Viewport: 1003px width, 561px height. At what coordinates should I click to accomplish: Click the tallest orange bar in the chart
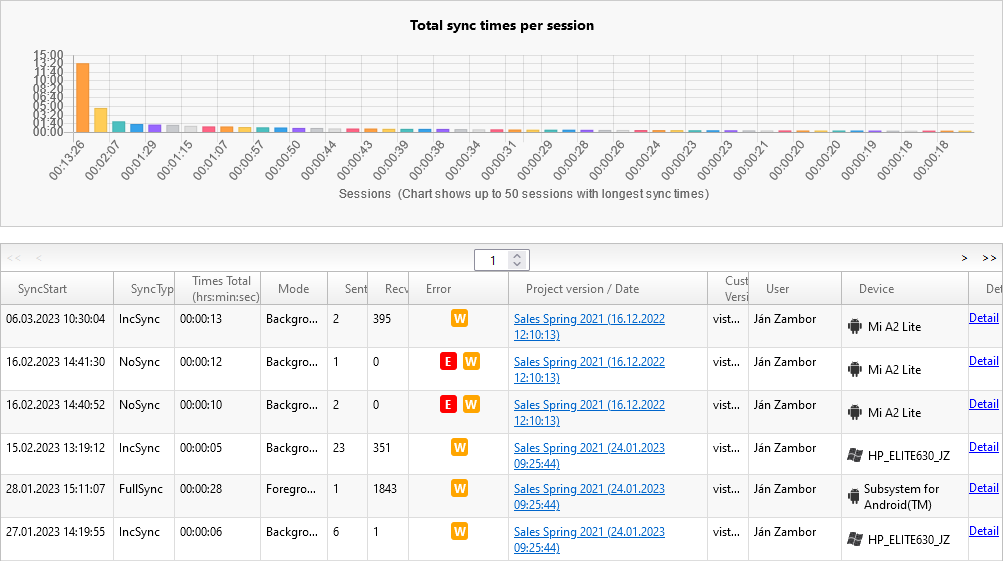[x=83, y=98]
